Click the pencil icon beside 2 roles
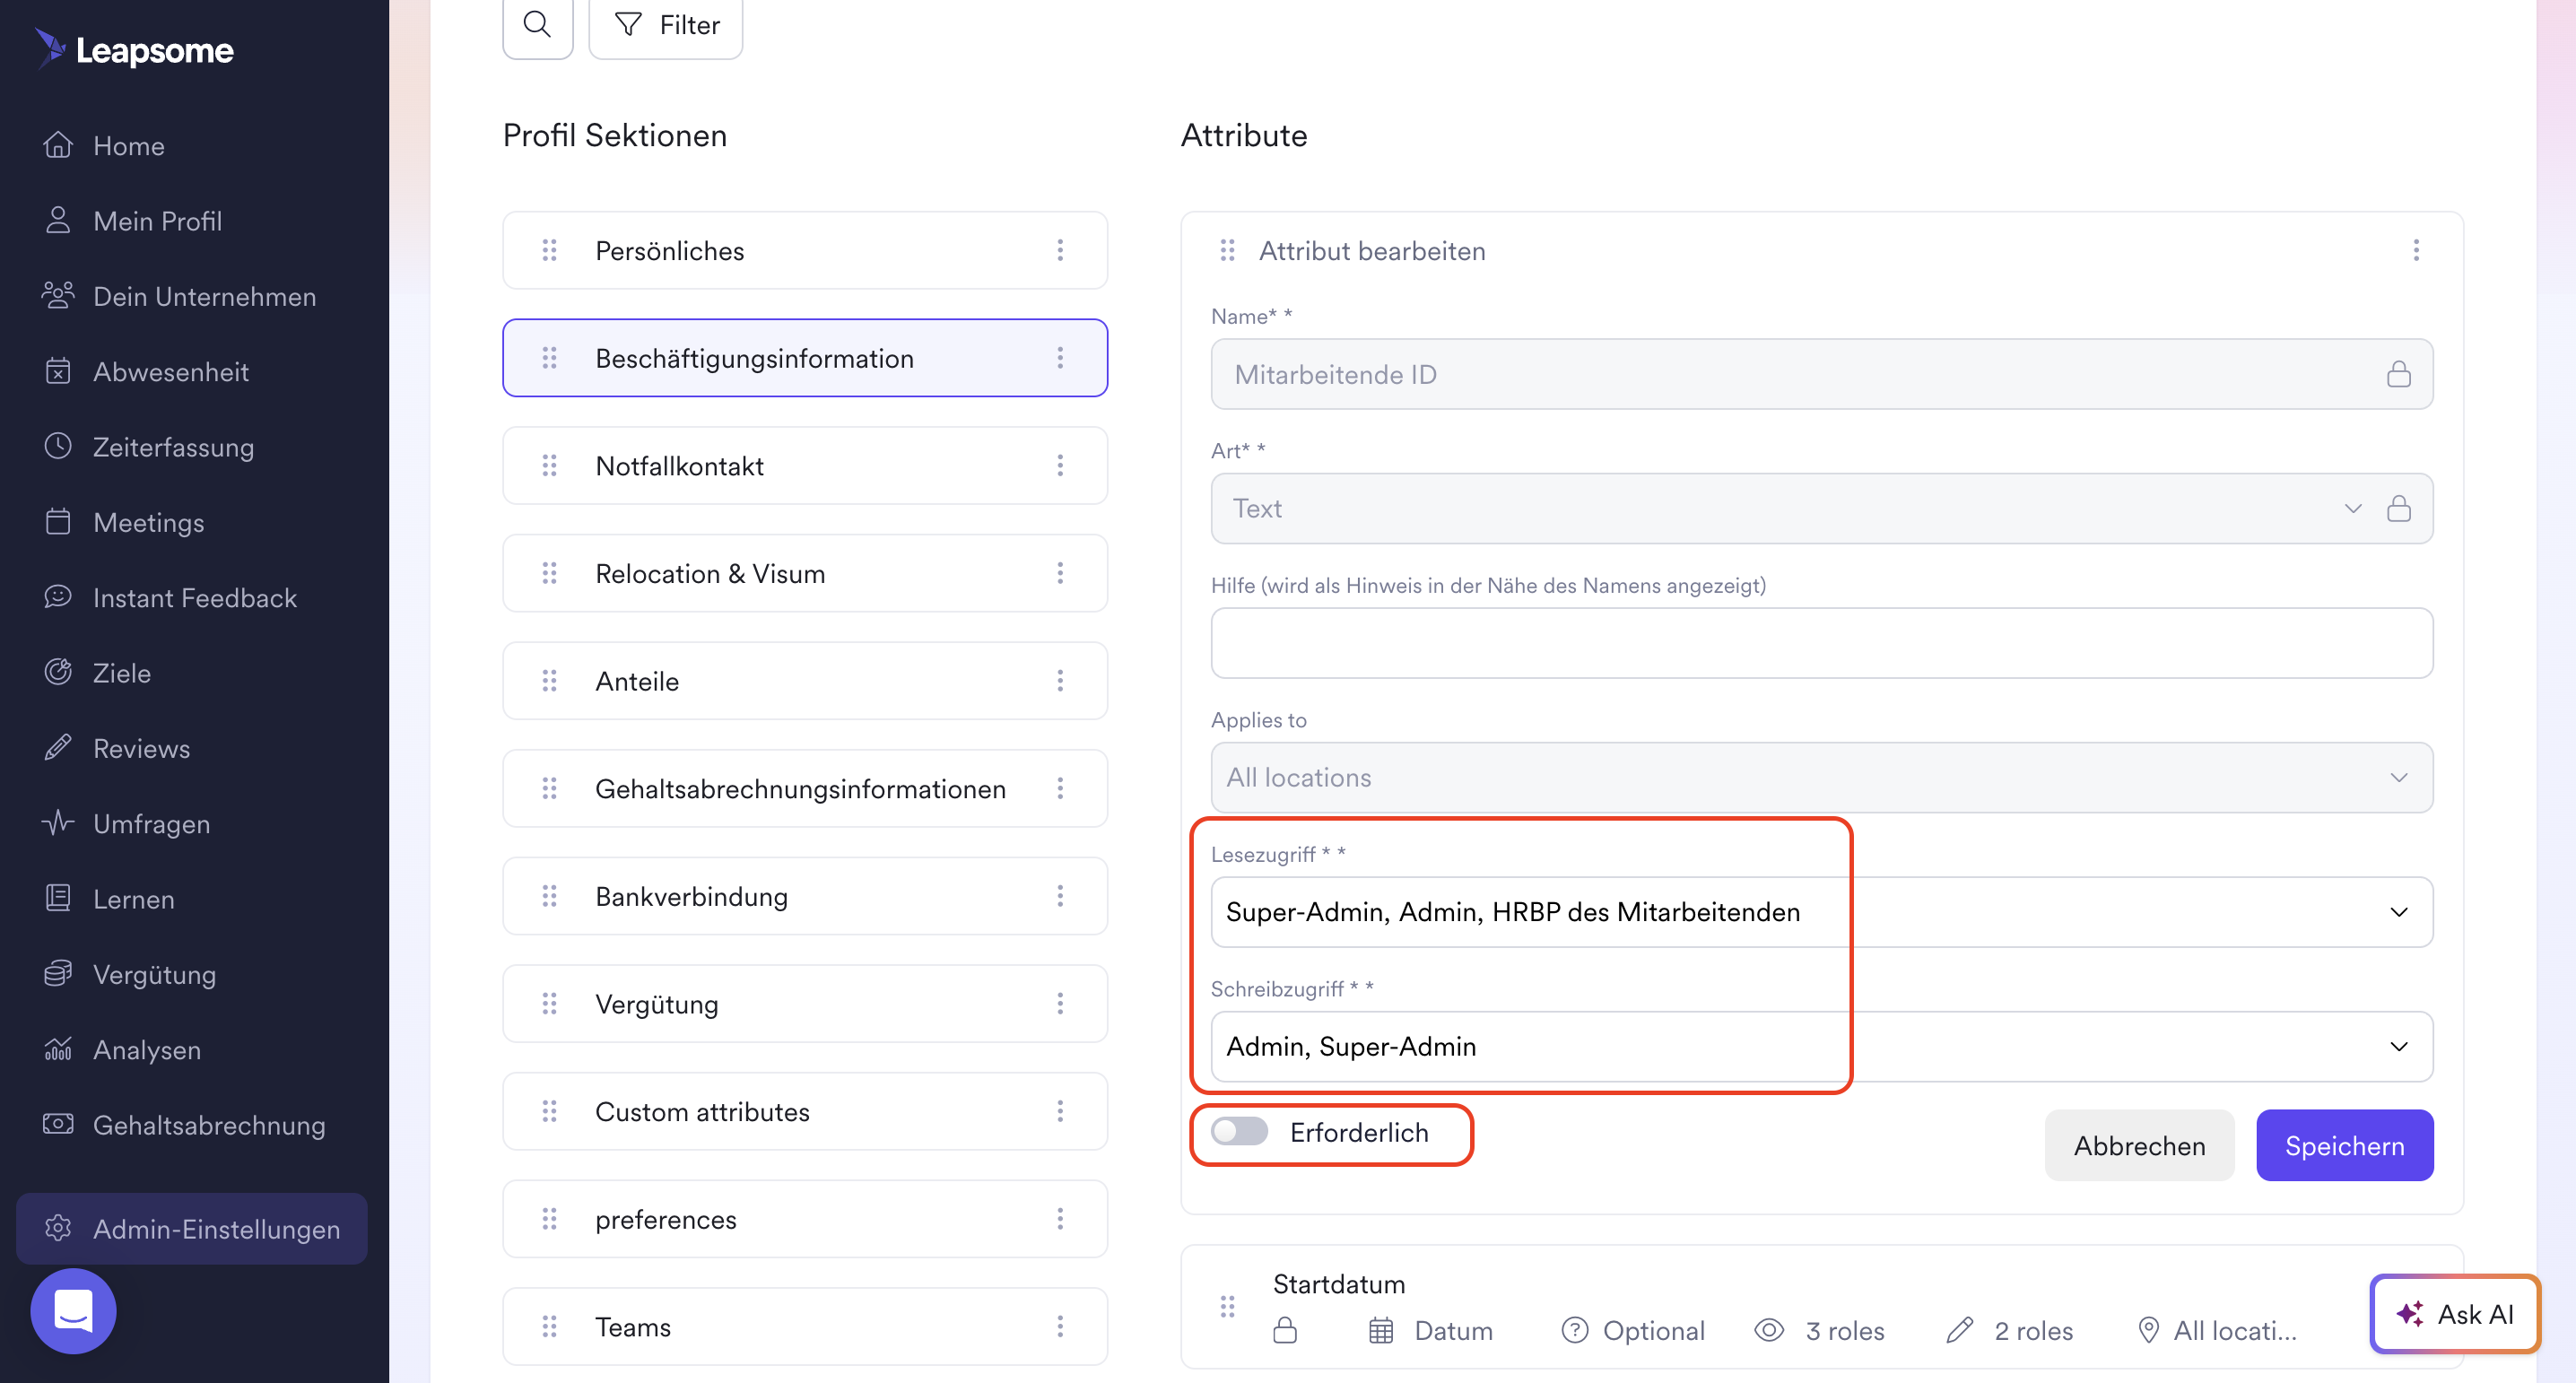This screenshot has height=1383, width=2576. click(x=1960, y=1330)
